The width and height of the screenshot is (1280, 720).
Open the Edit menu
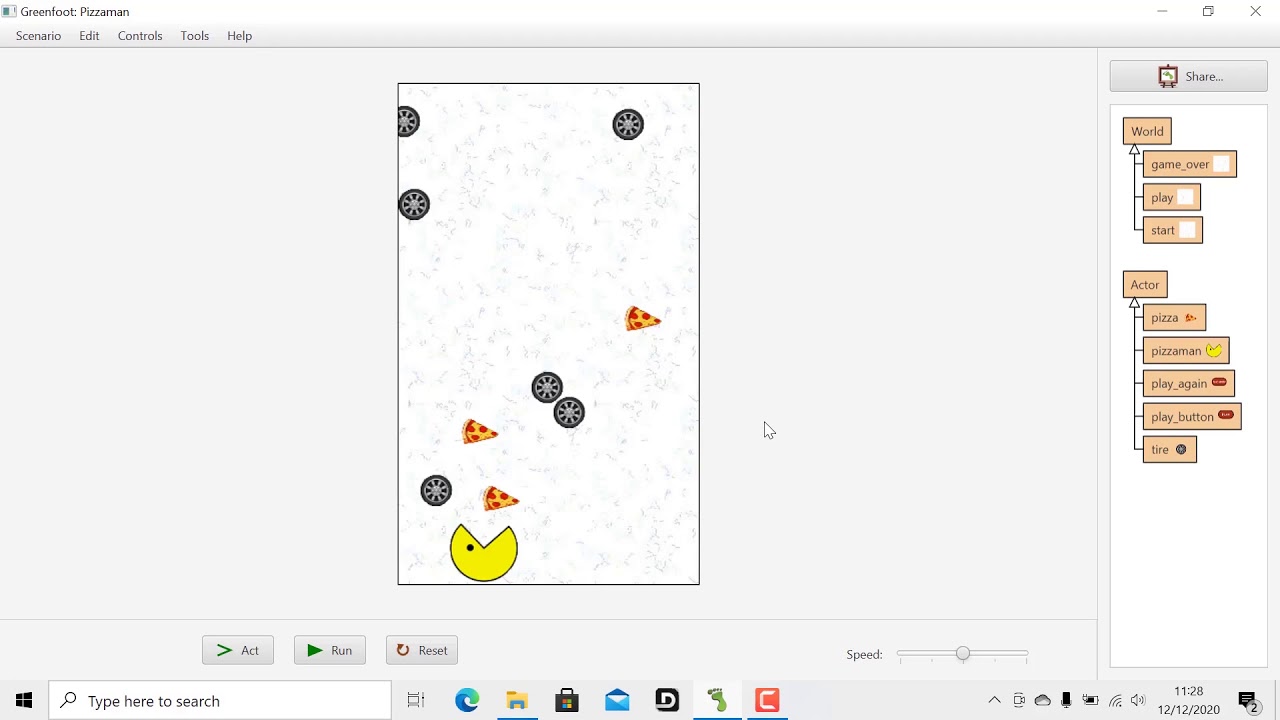tap(89, 36)
